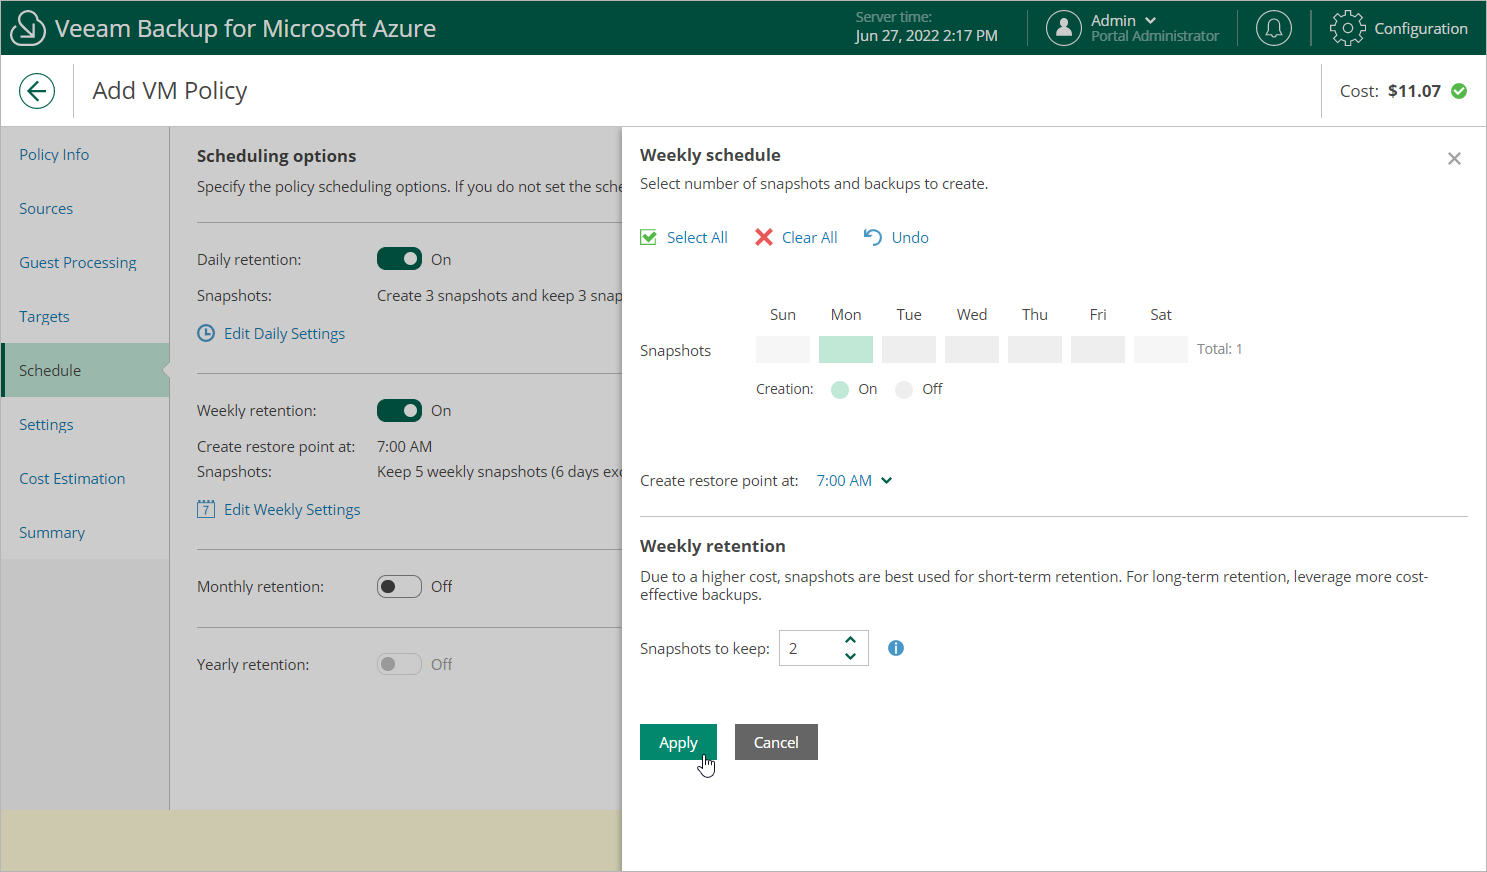Toggle Yearly retention switch
The width and height of the screenshot is (1487, 872).
(x=399, y=664)
